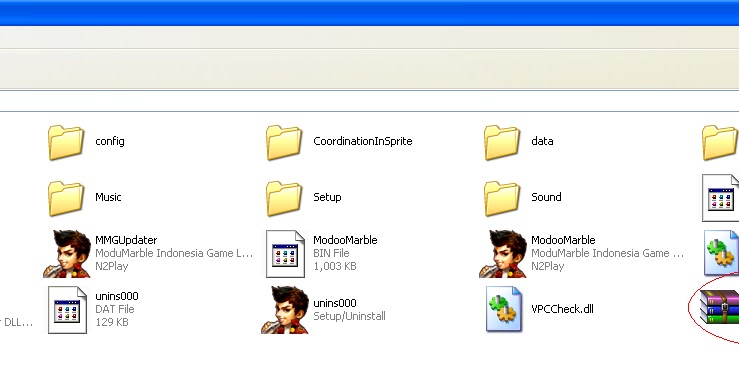Select the data folder icon
739x388 pixels.
click(502, 142)
